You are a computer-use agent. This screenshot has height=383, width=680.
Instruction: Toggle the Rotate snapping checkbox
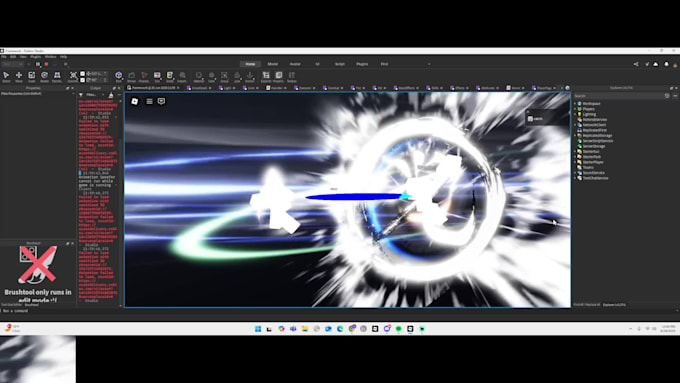(82, 80)
